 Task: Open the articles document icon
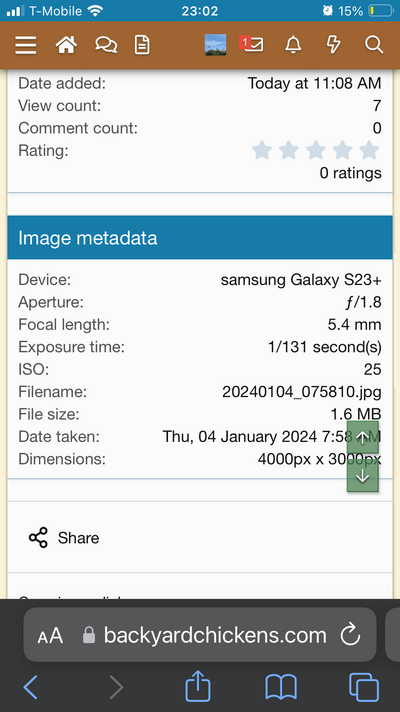pyautogui.click(x=142, y=45)
